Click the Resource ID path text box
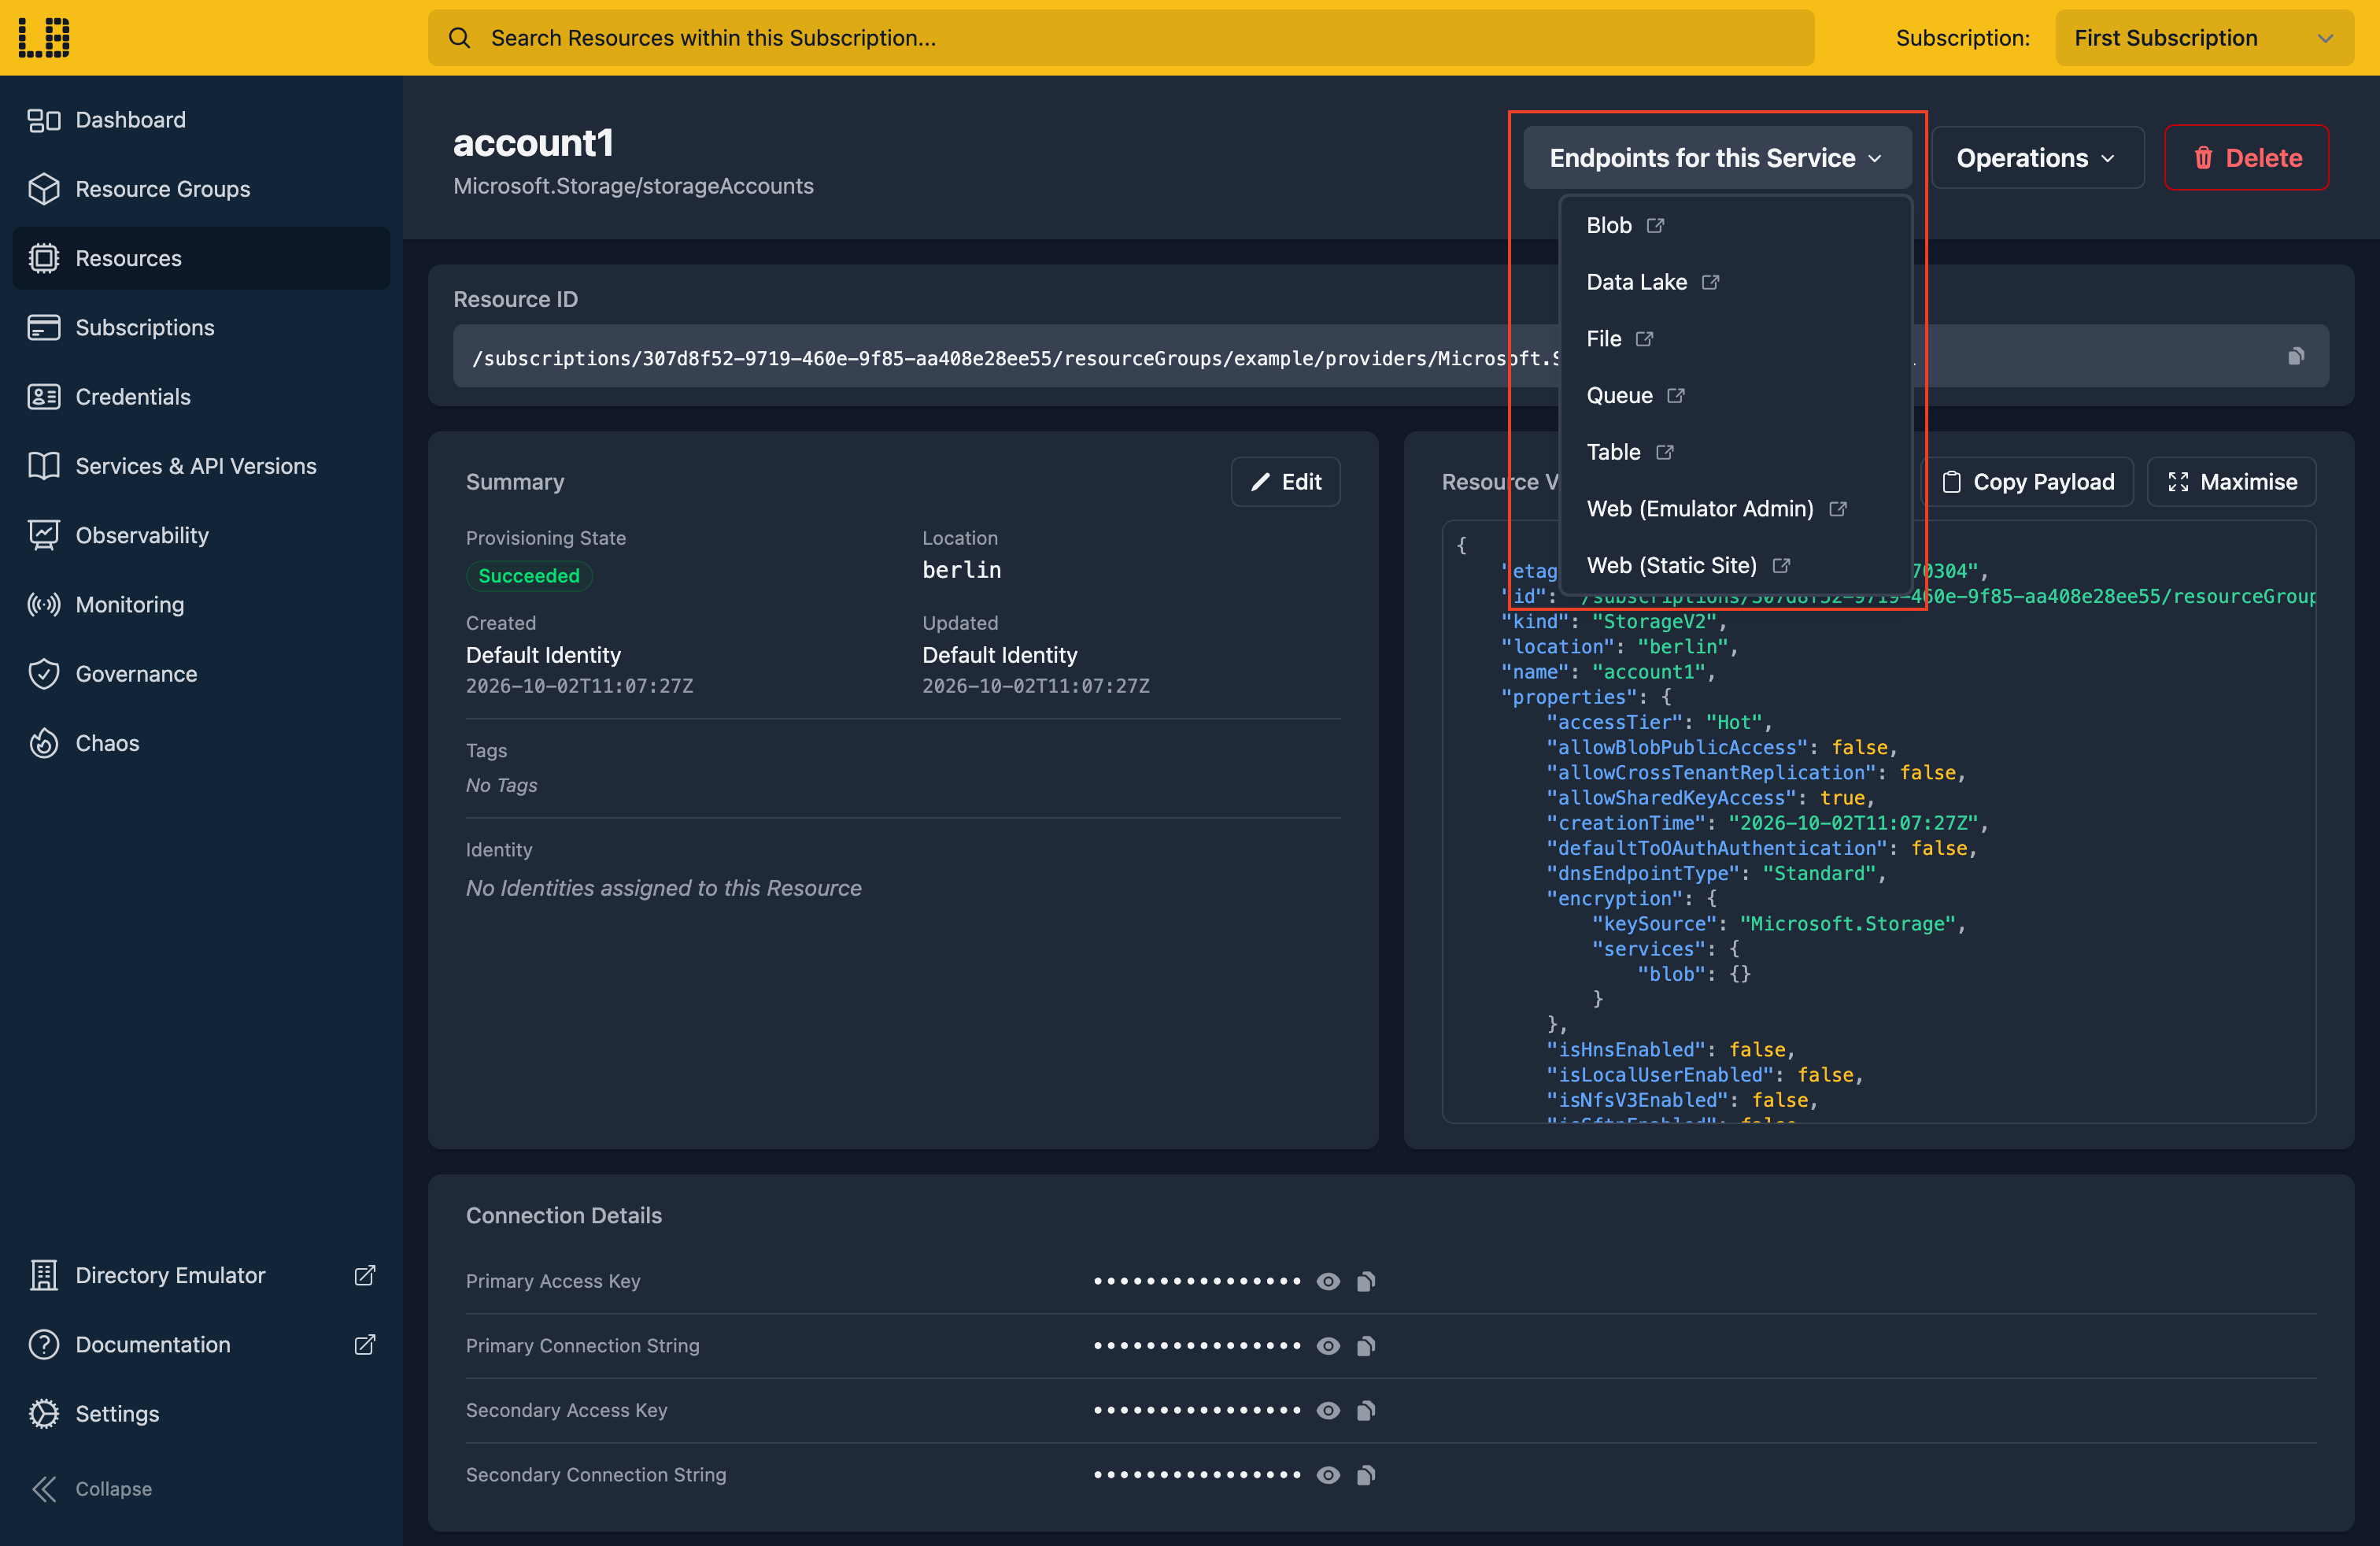 coord(1390,356)
